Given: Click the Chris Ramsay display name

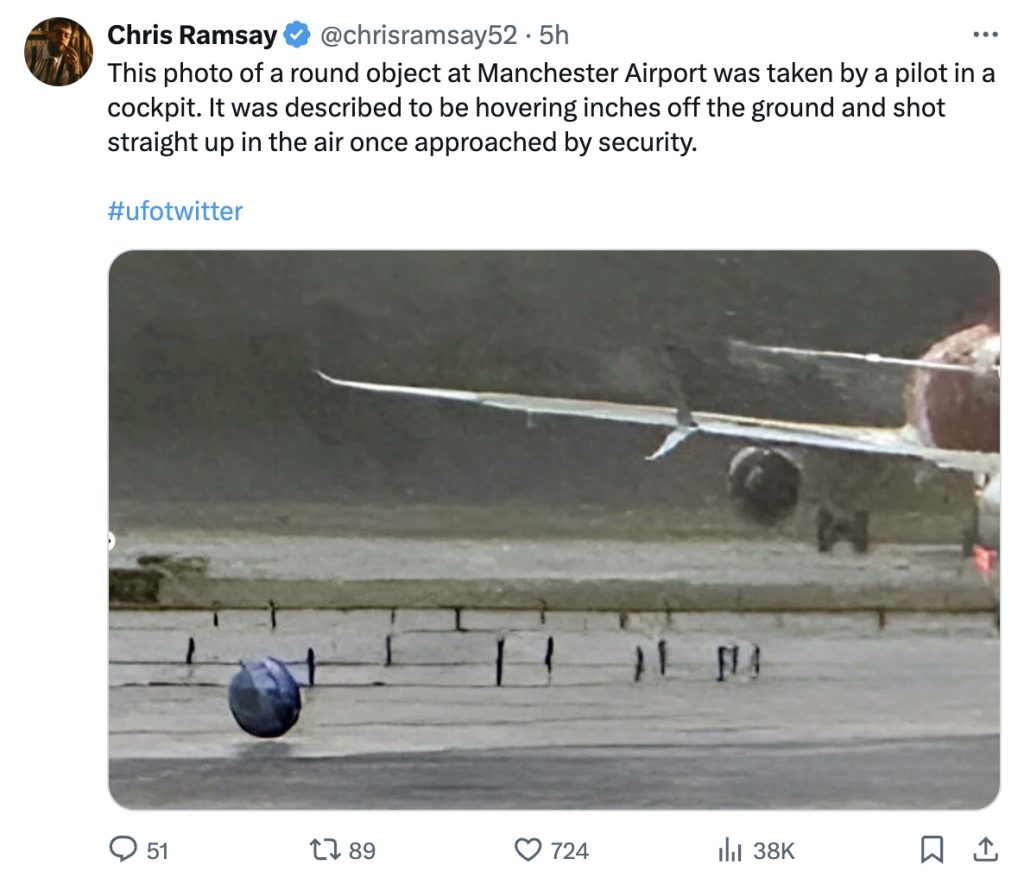Looking at the screenshot, I should click(x=192, y=35).
